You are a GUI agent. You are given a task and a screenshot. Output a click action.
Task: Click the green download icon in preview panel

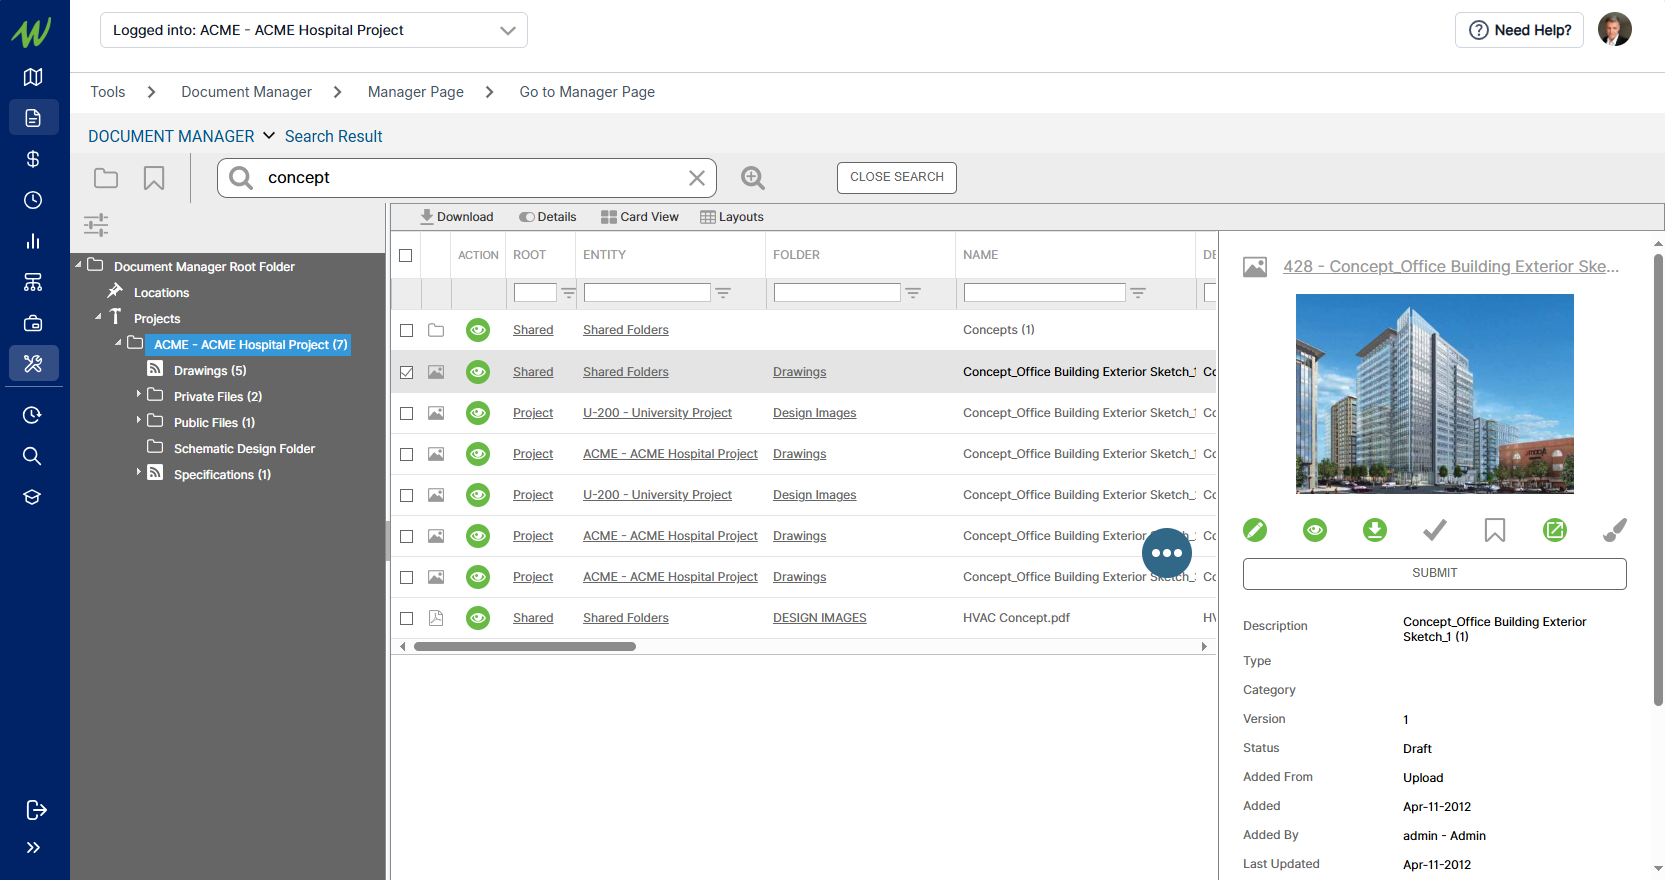pyautogui.click(x=1375, y=530)
